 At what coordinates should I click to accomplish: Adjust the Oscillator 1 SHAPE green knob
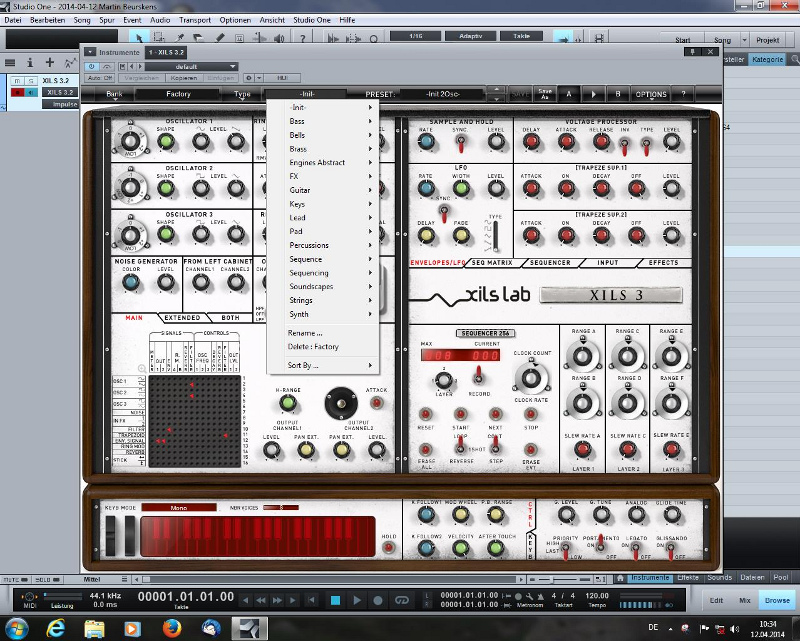pyautogui.click(x=165, y=141)
